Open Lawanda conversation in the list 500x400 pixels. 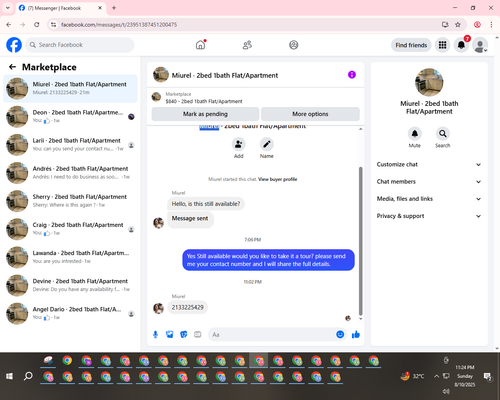coord(70,257)
